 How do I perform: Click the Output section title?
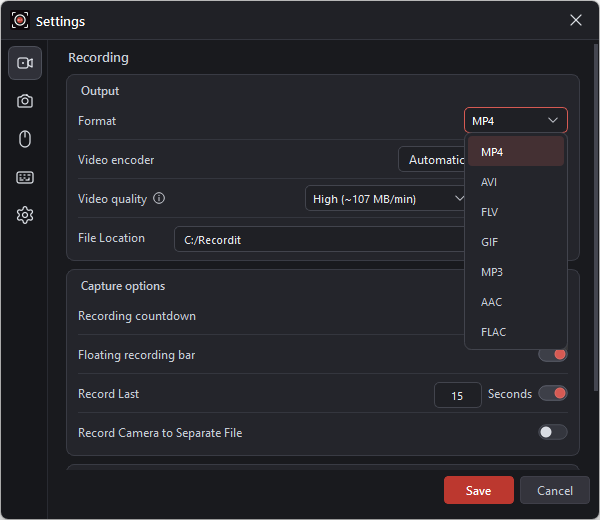pos(100,91)
